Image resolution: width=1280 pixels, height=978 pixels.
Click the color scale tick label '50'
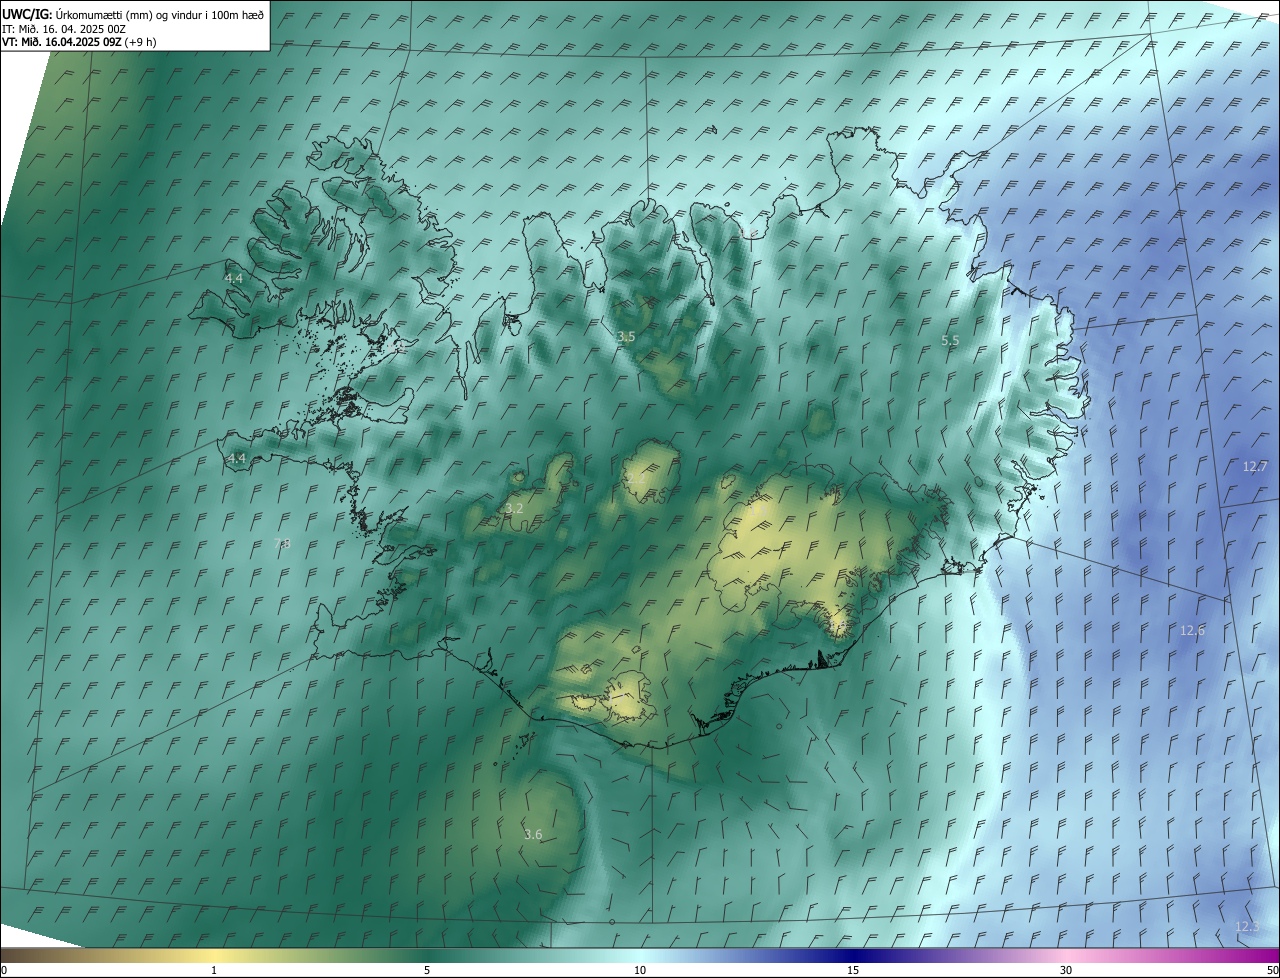tap(1272, 970)
